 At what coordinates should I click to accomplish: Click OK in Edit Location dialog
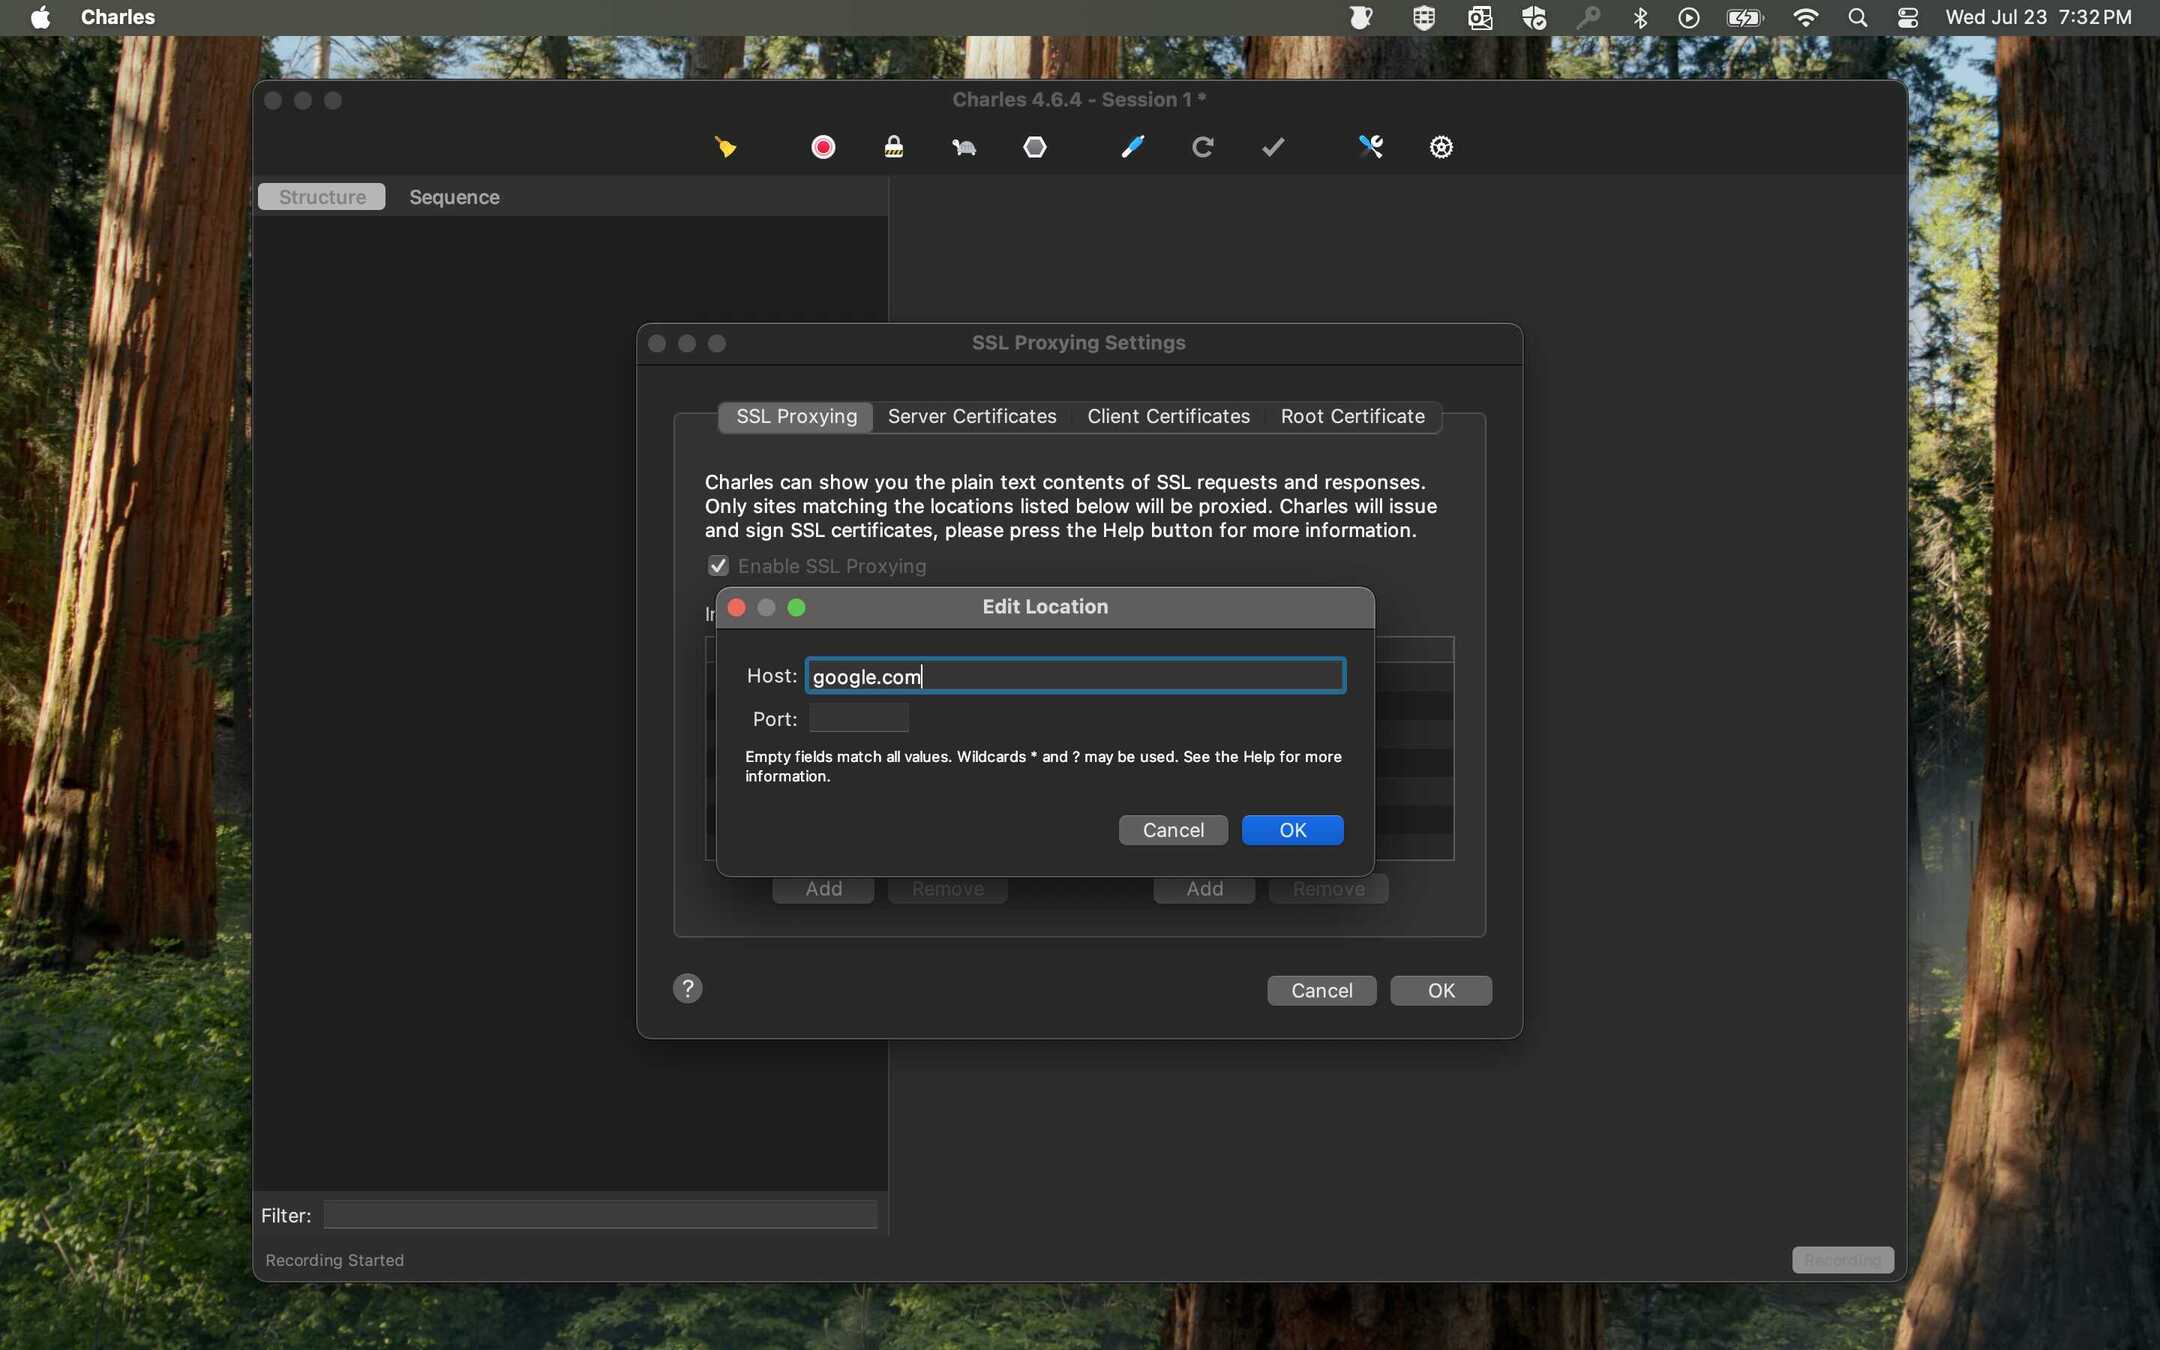click(1292, 830)
